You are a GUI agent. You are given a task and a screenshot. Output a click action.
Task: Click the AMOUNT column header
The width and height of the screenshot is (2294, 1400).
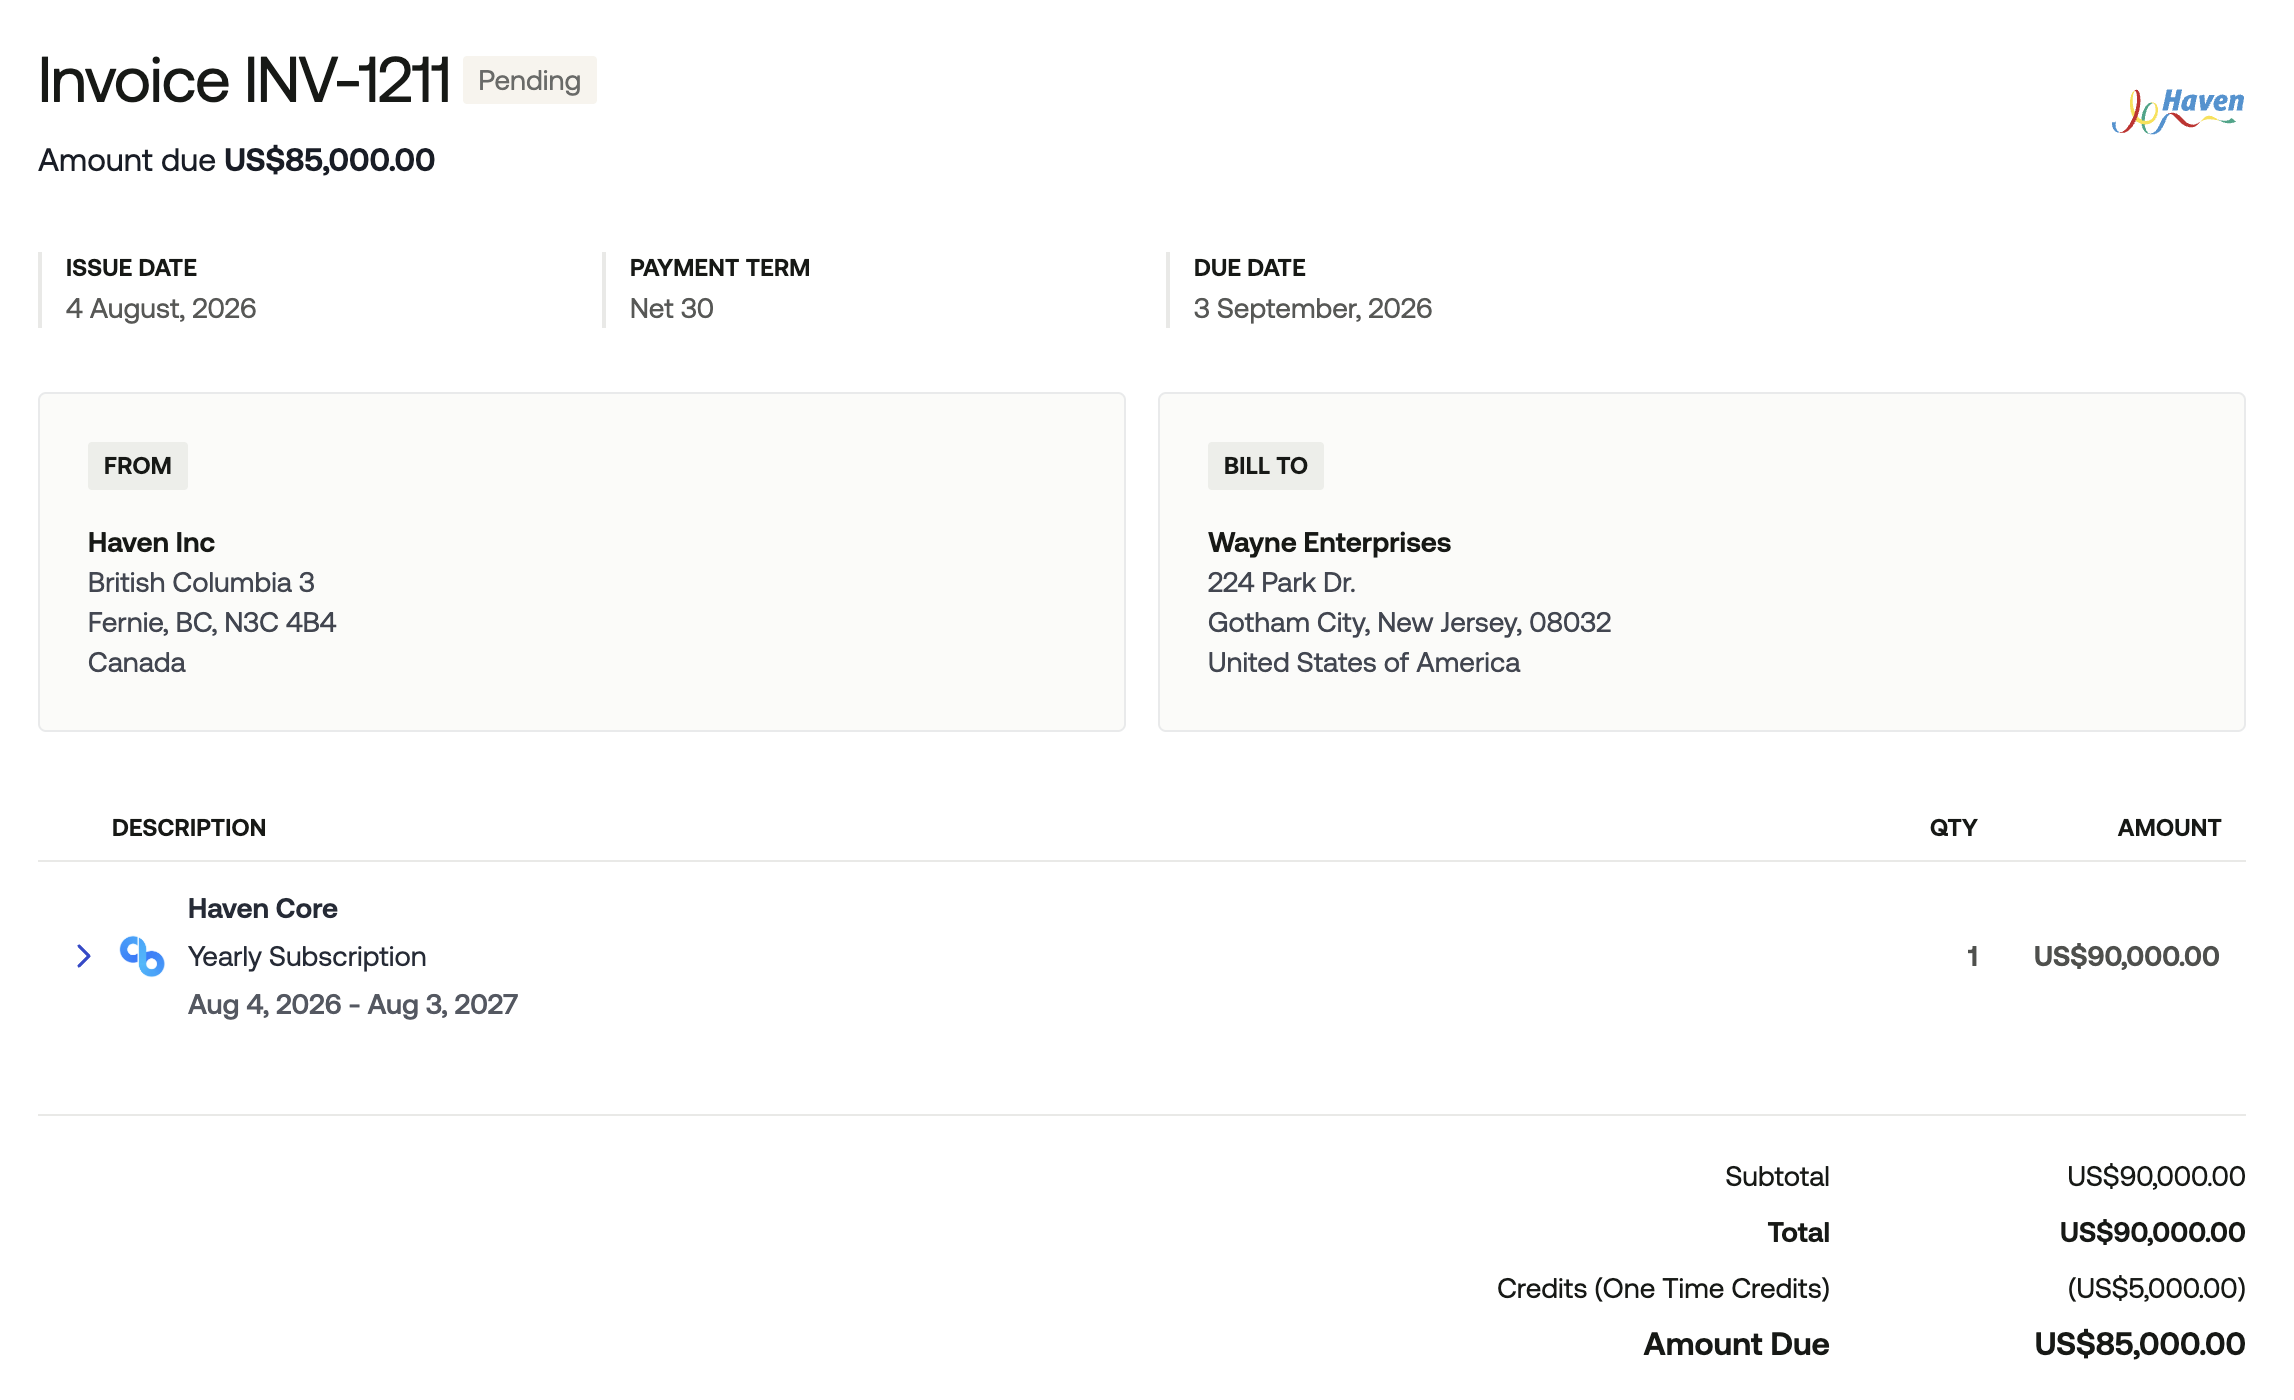(2169, 828)
